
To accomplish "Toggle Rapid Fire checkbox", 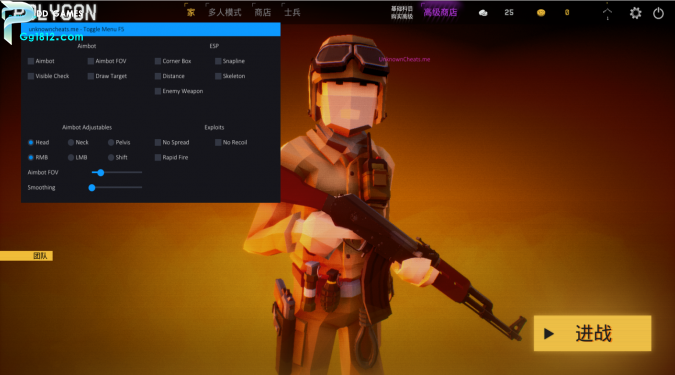I will point(158,158).
